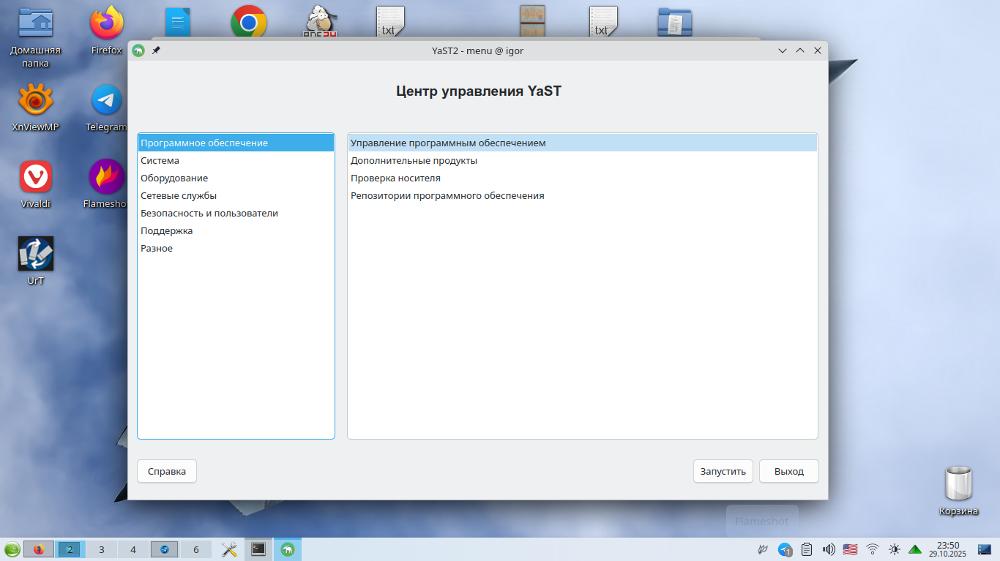Open Flameshot desktop icon
This screenshot has width=1000, height=561.
[x=105, y=184]
